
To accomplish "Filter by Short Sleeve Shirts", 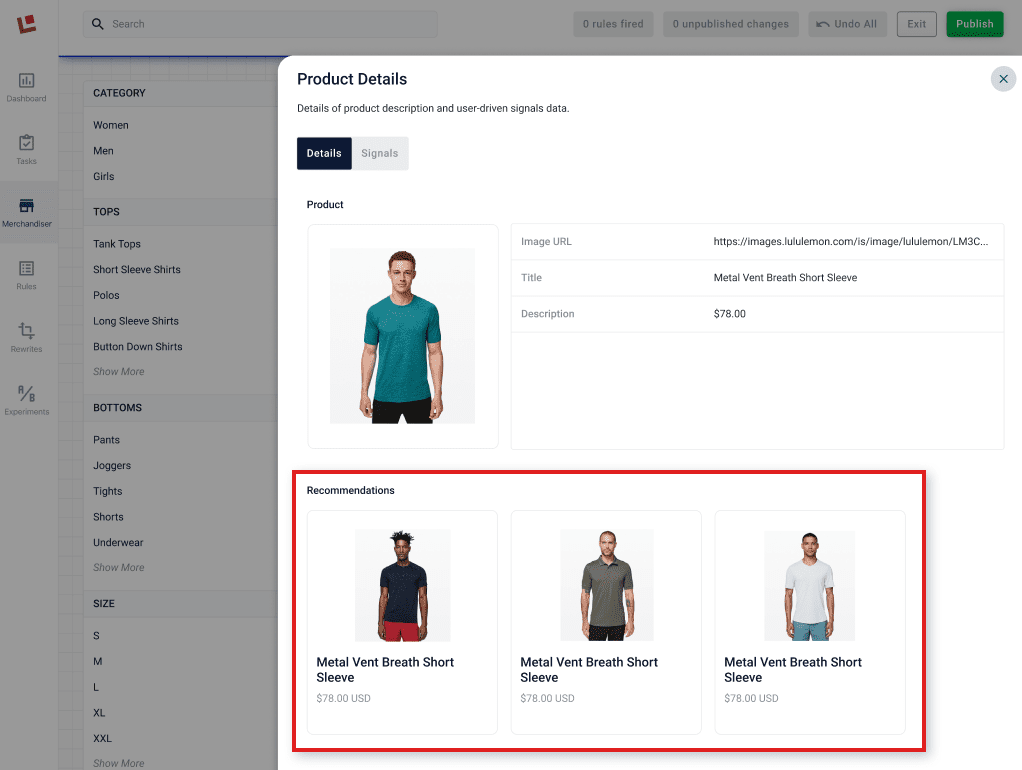I will [x=137, y=269].
